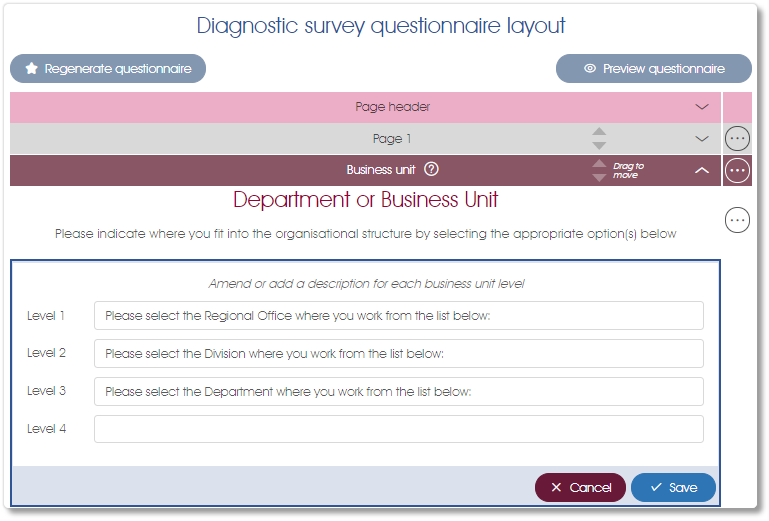Open the Business unit row ellipsis menu
Viewport: 769px width, 521px height.
pyautogui.click(x=737, y=170)
